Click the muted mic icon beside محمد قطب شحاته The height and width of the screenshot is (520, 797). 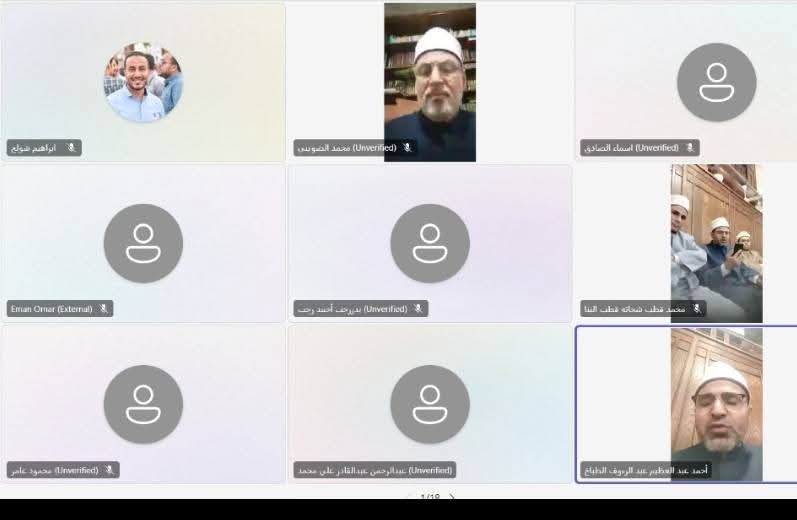695,309
